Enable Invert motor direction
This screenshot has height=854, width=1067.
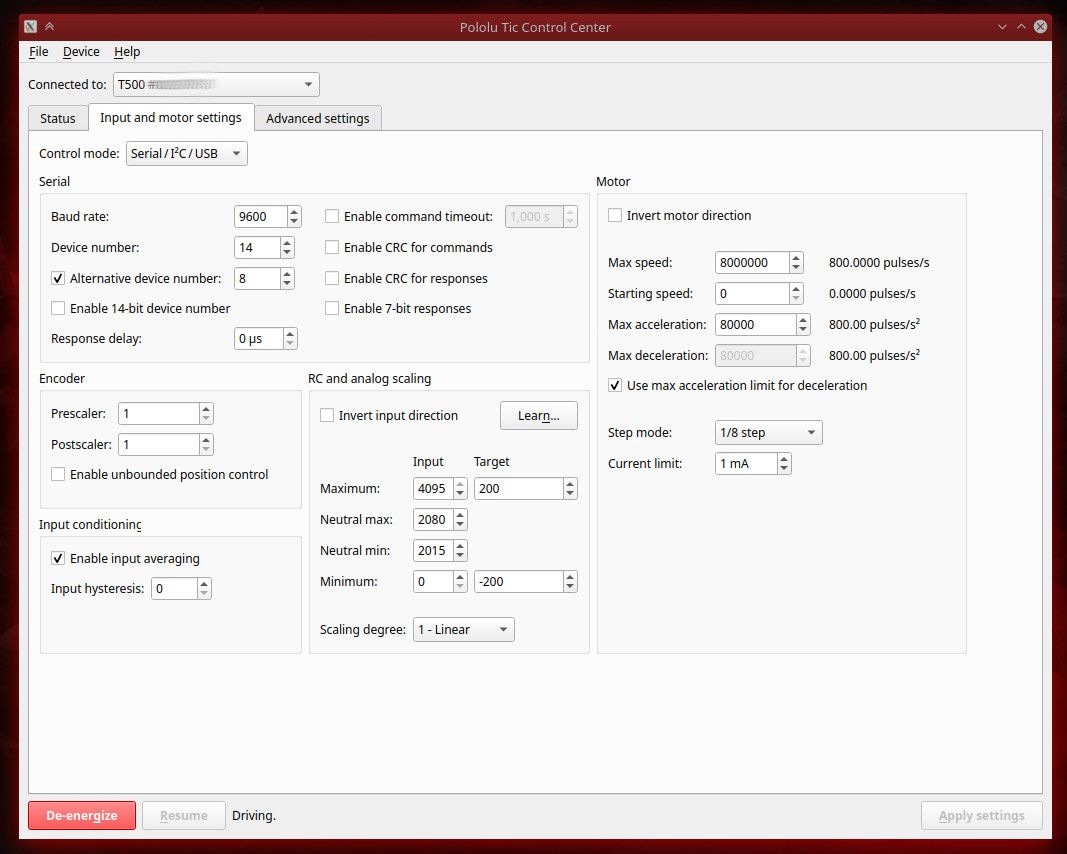click(615, 215)
